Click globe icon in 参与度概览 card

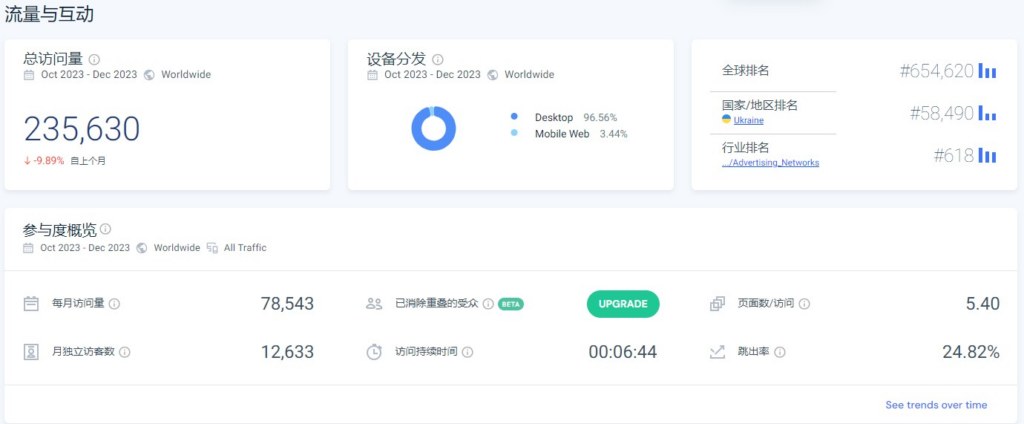click(142, 248)
